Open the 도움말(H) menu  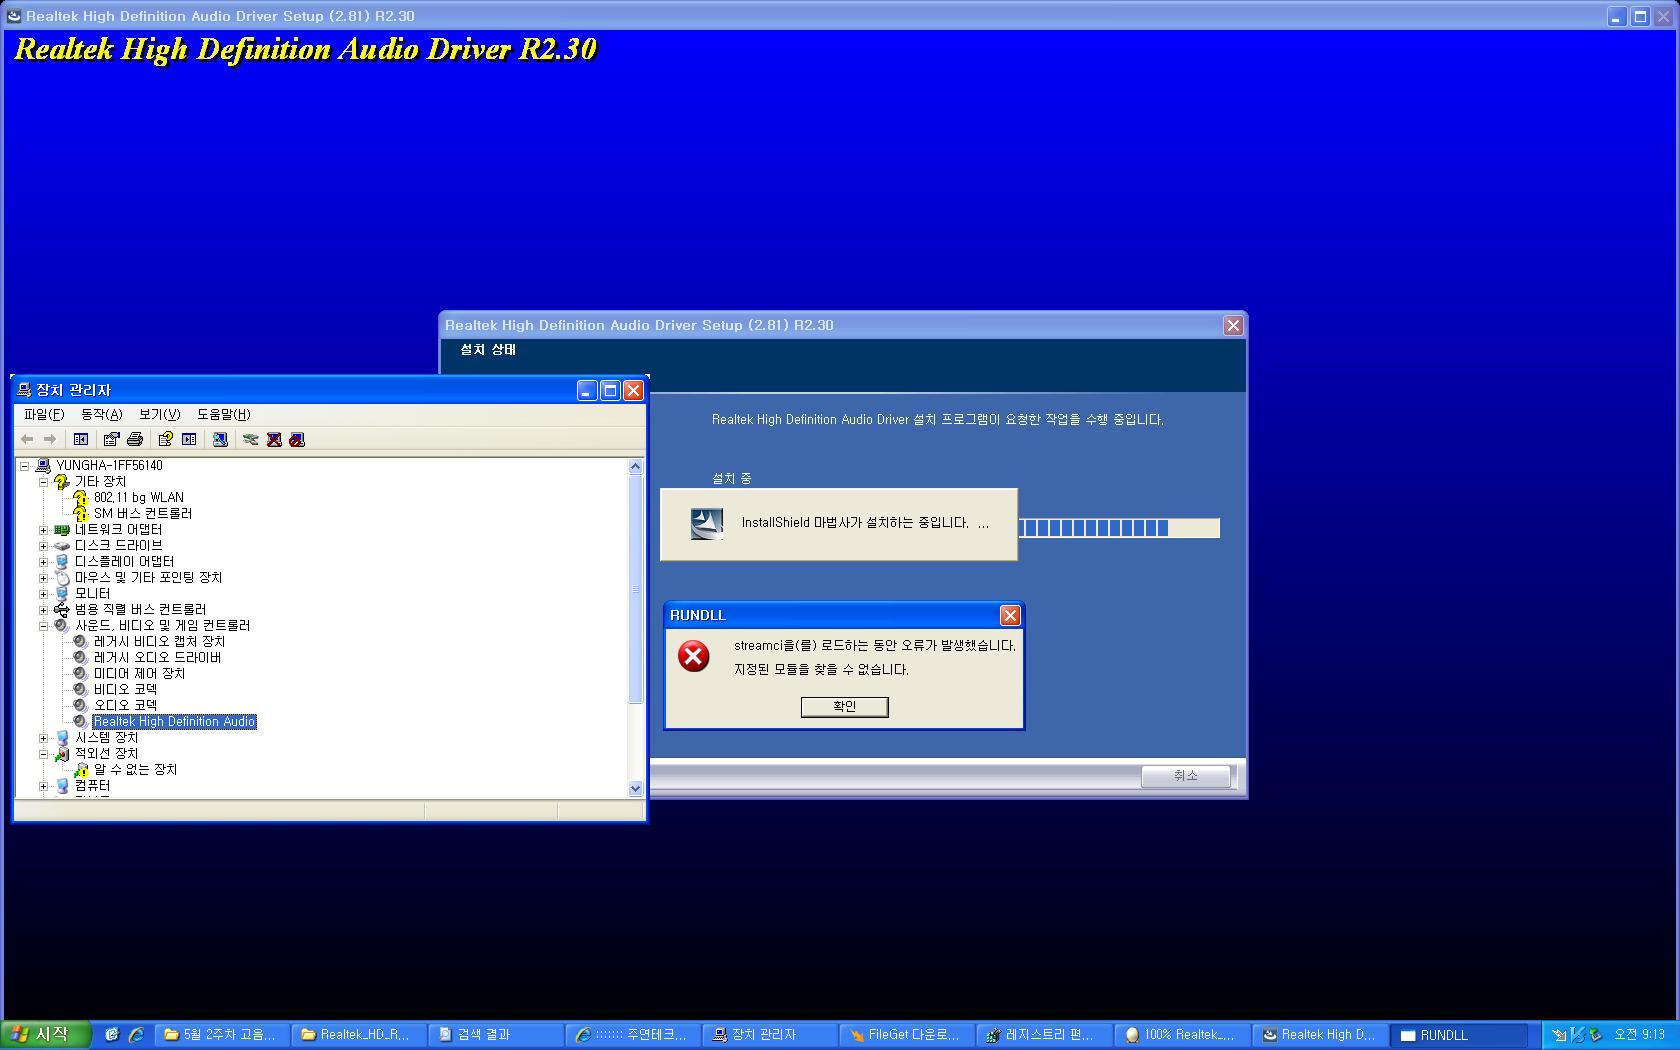(x=223, y=414)
